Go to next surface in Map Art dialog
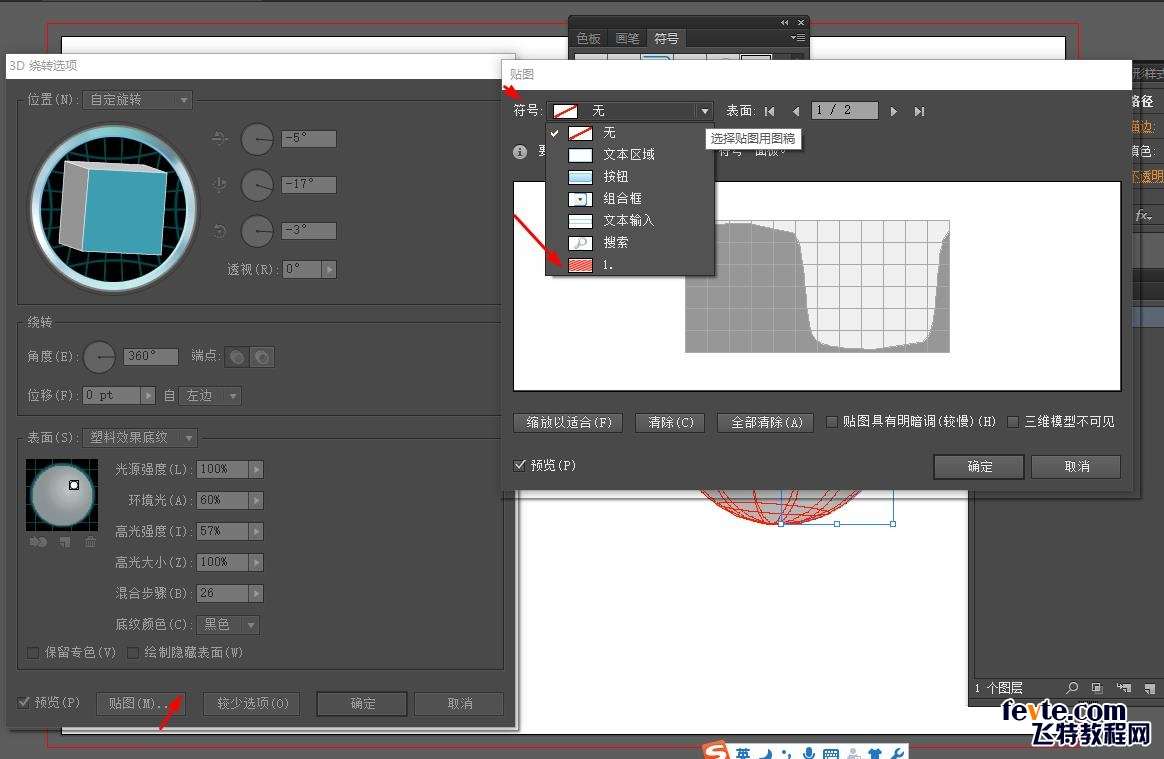The image size is (1164, 759). click(x=894, y=111)
